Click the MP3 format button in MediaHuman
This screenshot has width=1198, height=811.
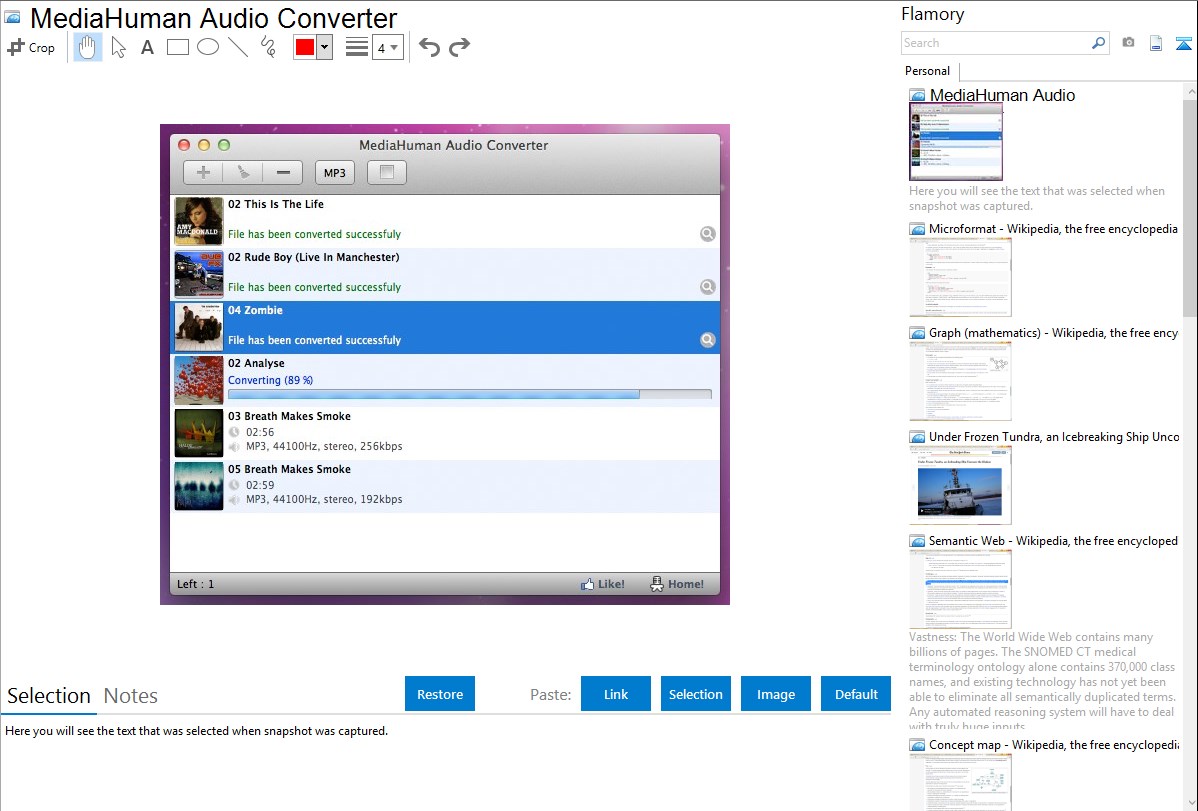[335, 173]
